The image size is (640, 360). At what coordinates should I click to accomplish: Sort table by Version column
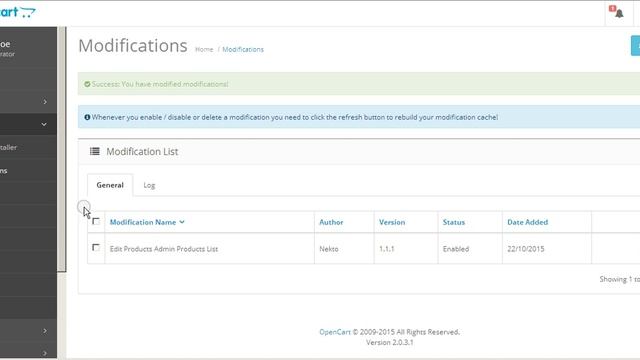tap(392, 222)
